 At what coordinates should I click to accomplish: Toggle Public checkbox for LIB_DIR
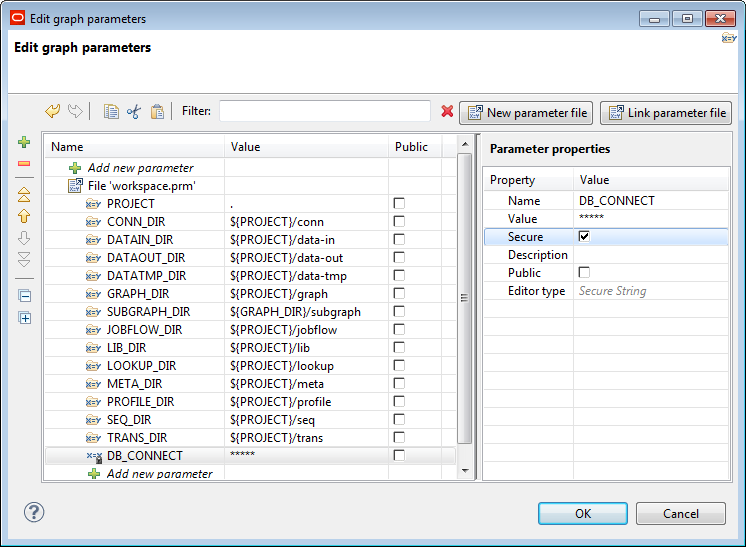tap(399, 347)
